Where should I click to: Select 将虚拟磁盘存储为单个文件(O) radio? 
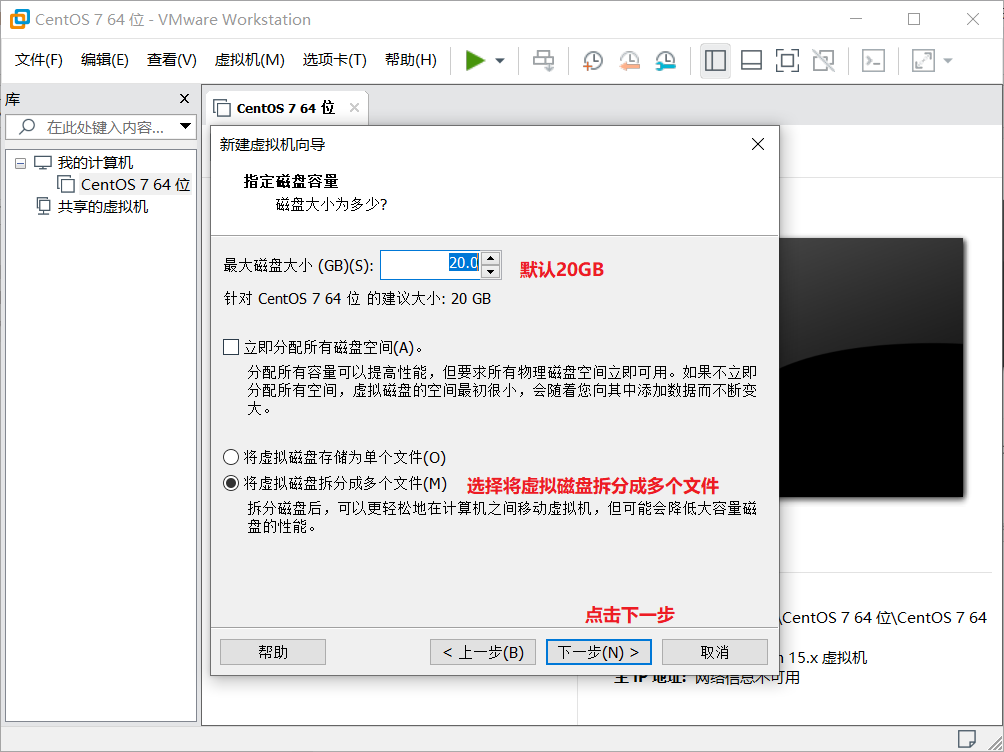231,457
